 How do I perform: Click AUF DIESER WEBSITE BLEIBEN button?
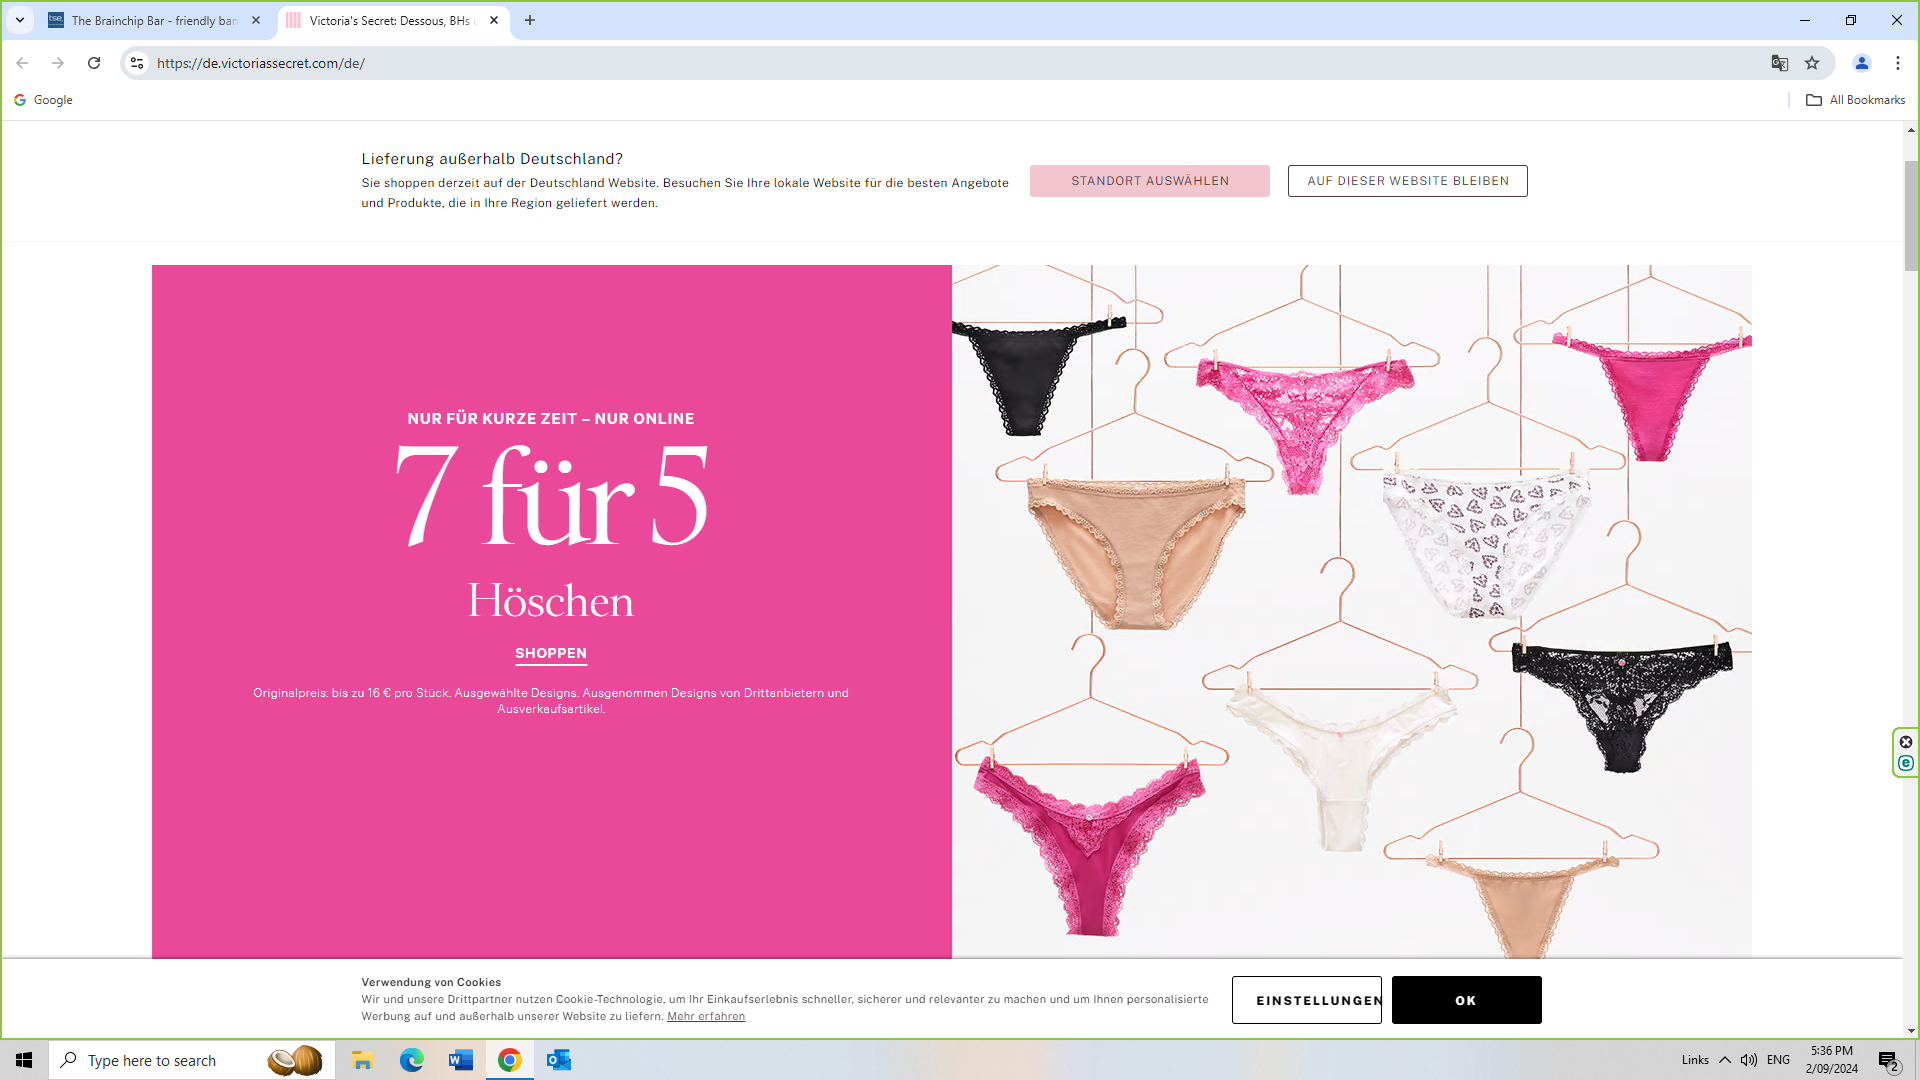pos(1408,181)
